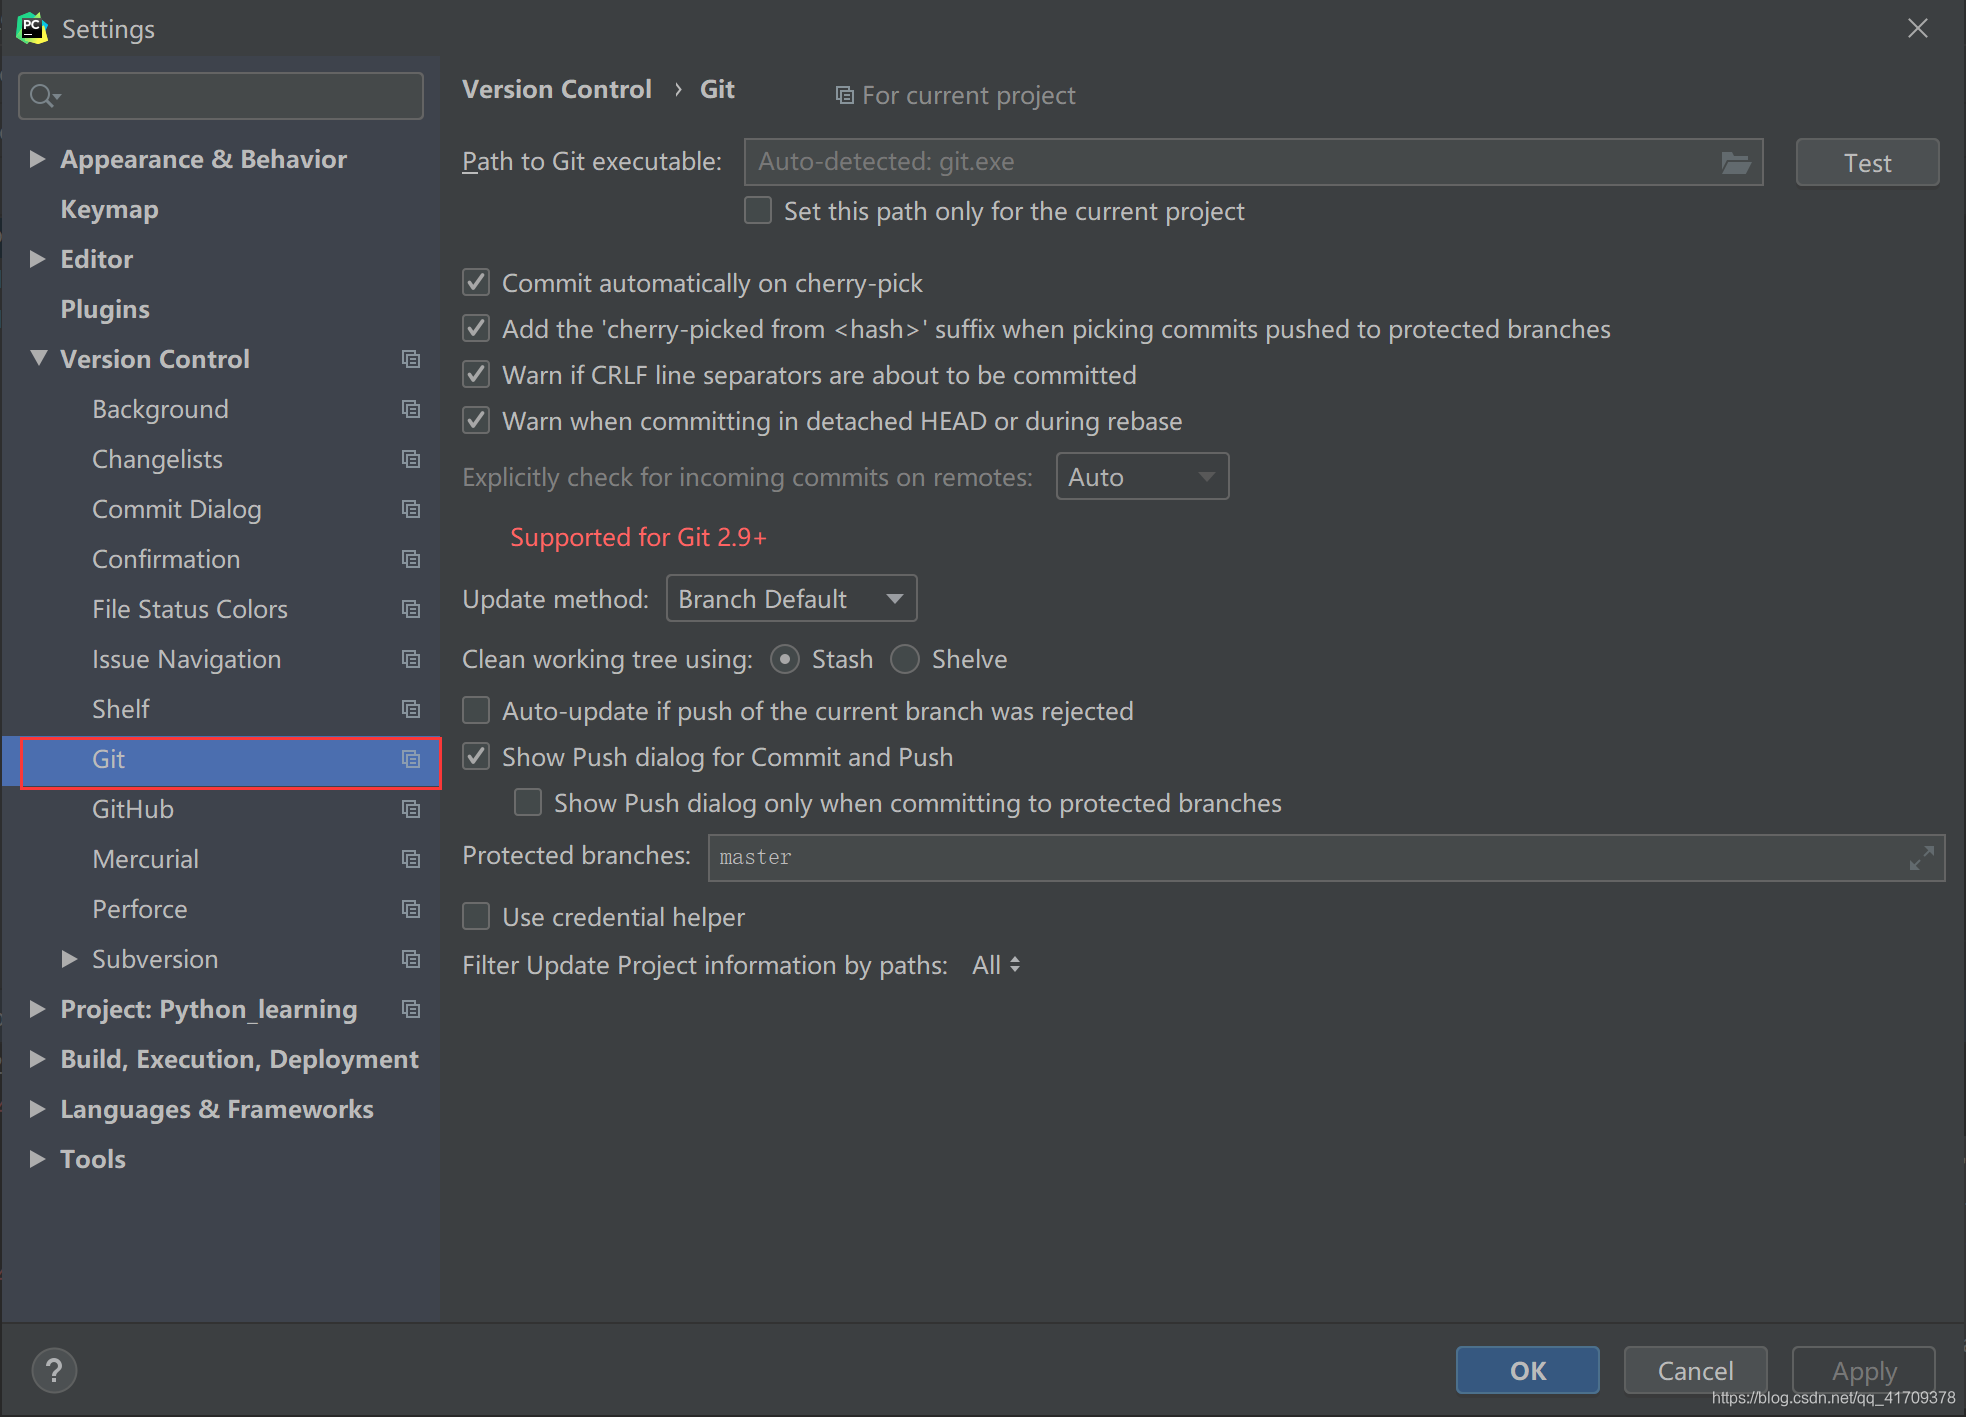Open the incoming commits Auto dropdown
1966x1417 pixels.
click(1136, 475)
